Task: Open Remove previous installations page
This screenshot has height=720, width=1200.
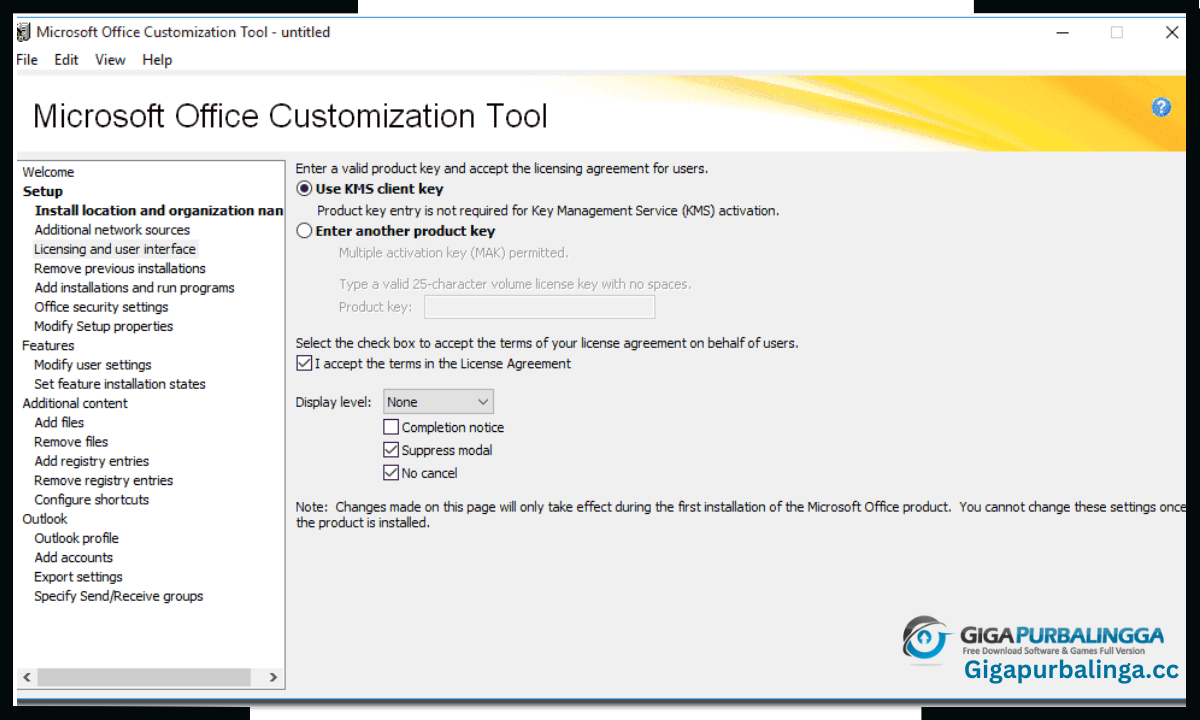Action: click(120, 268)
